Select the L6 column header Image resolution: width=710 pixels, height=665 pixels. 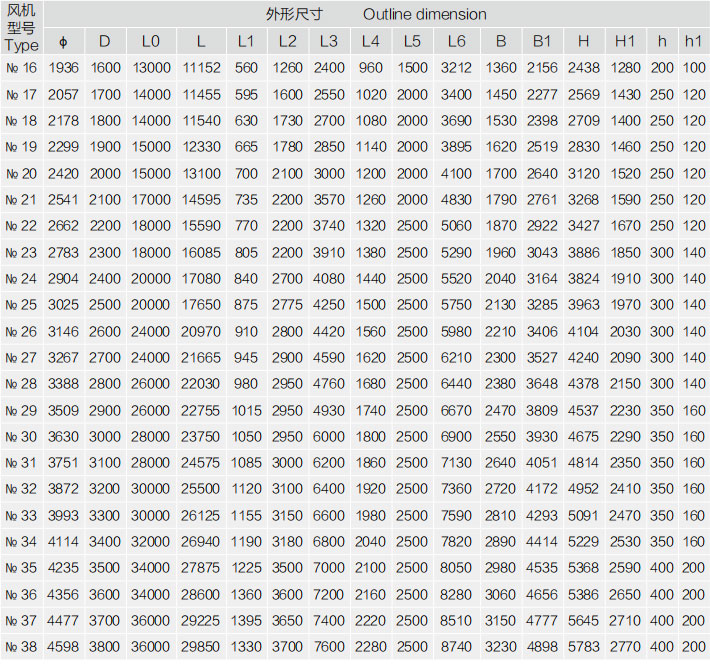[x=456, y=41]
